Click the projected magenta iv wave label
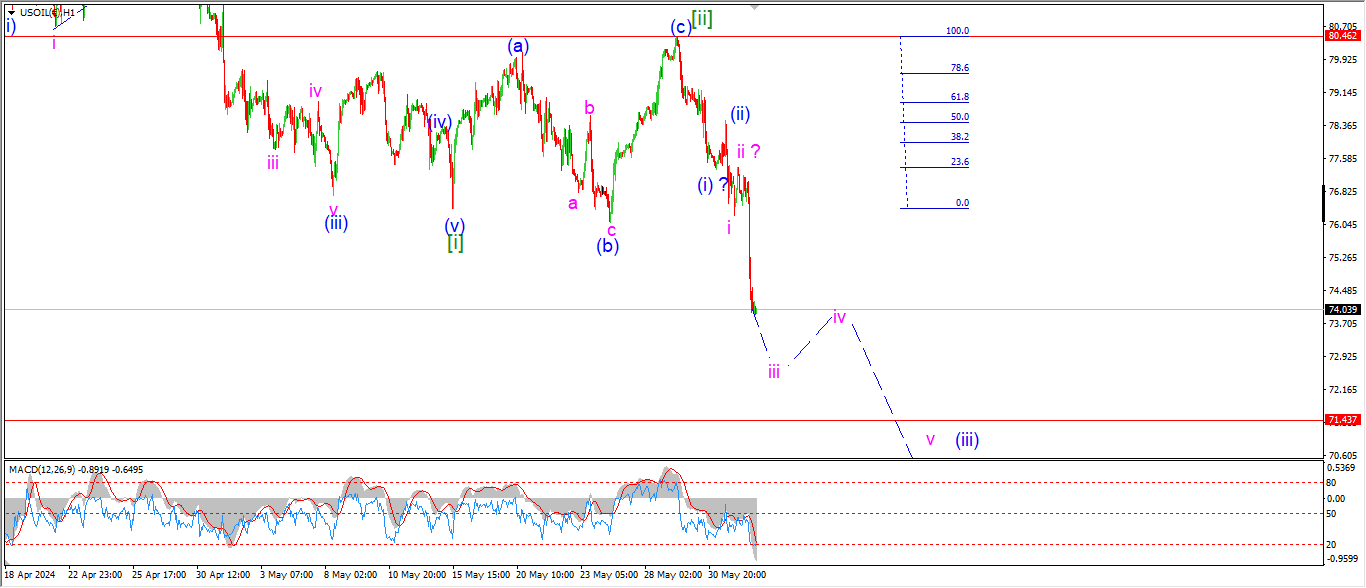Image resolution: width=1366 pixels, height=588 pixels. point(839,317)
